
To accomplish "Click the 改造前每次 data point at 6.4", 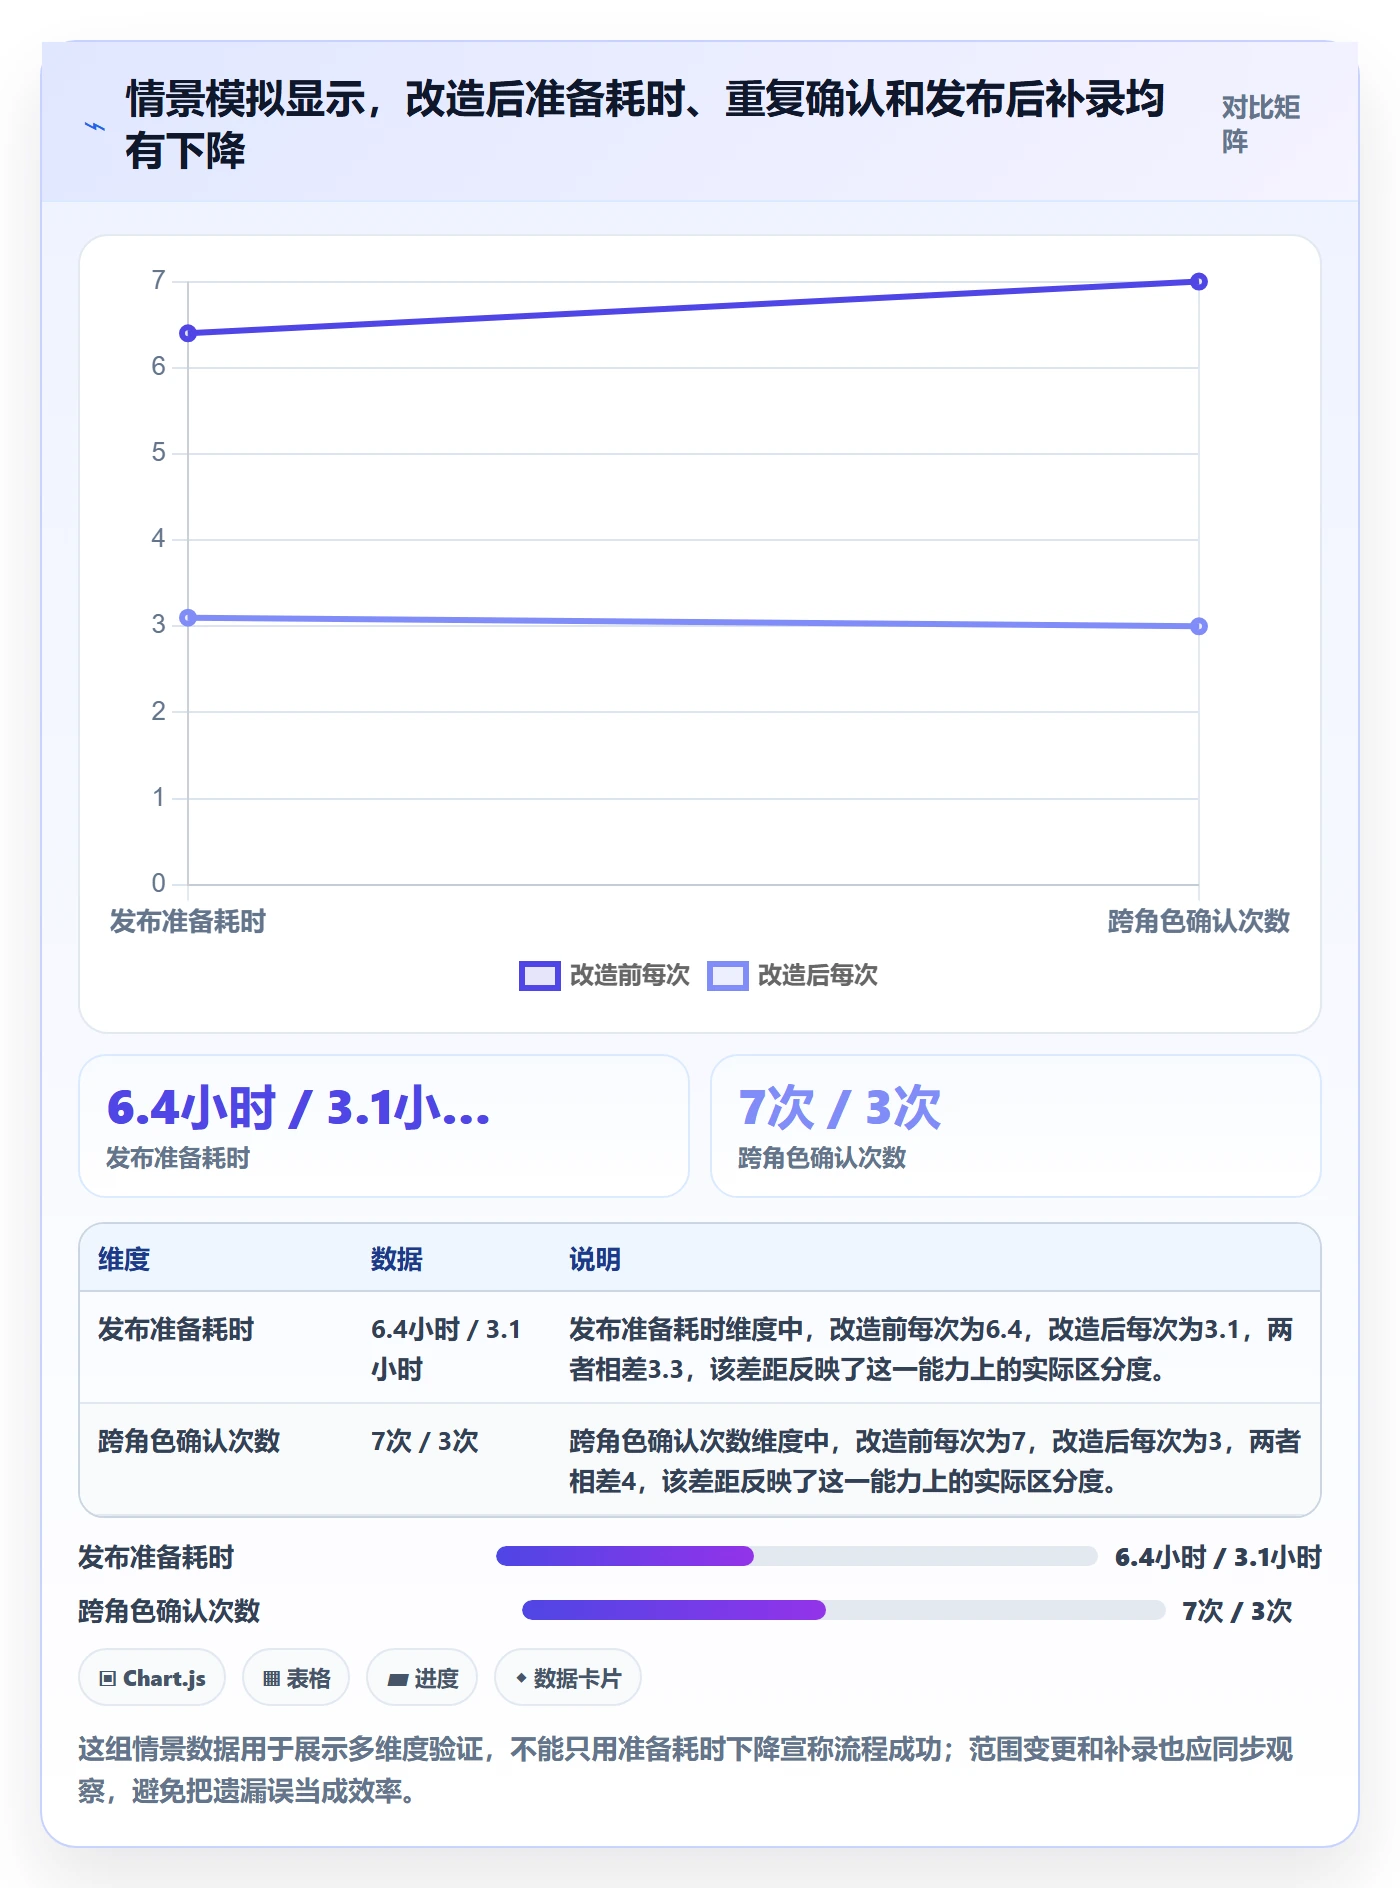I will click(188, 333).
